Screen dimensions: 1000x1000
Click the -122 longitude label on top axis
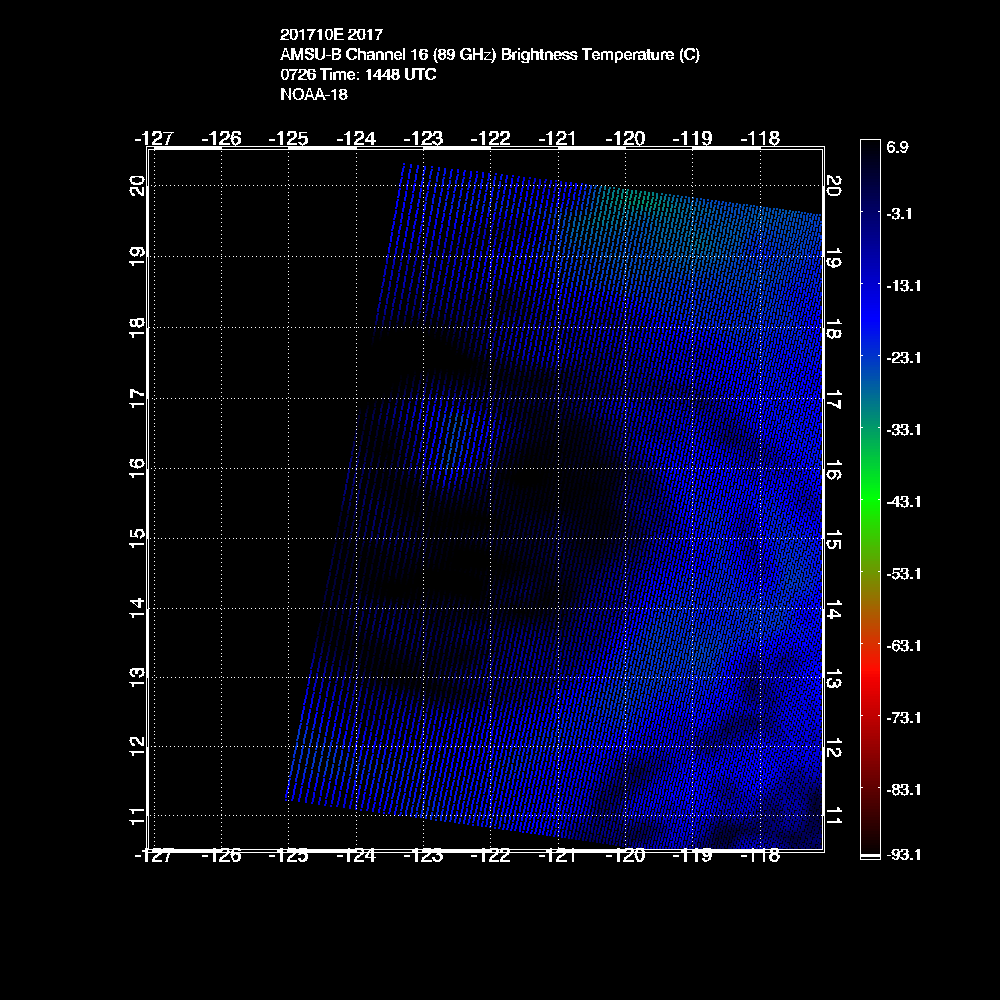click(x=490, y=138)
